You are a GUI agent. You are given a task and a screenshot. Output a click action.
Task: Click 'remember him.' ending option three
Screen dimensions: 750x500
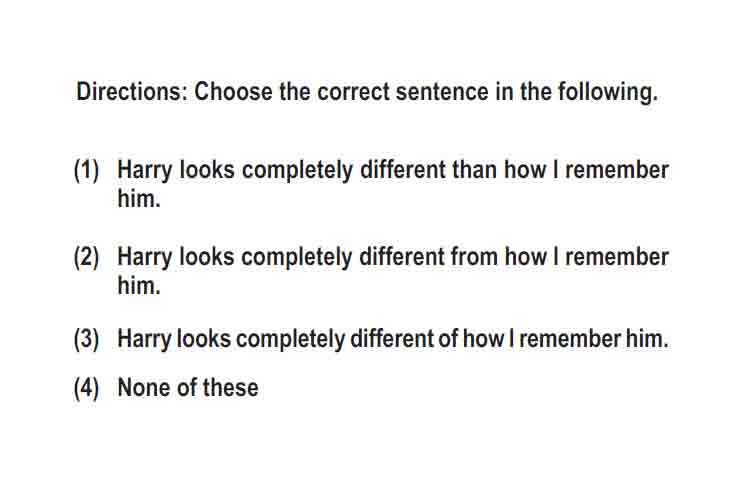[594, 339]
